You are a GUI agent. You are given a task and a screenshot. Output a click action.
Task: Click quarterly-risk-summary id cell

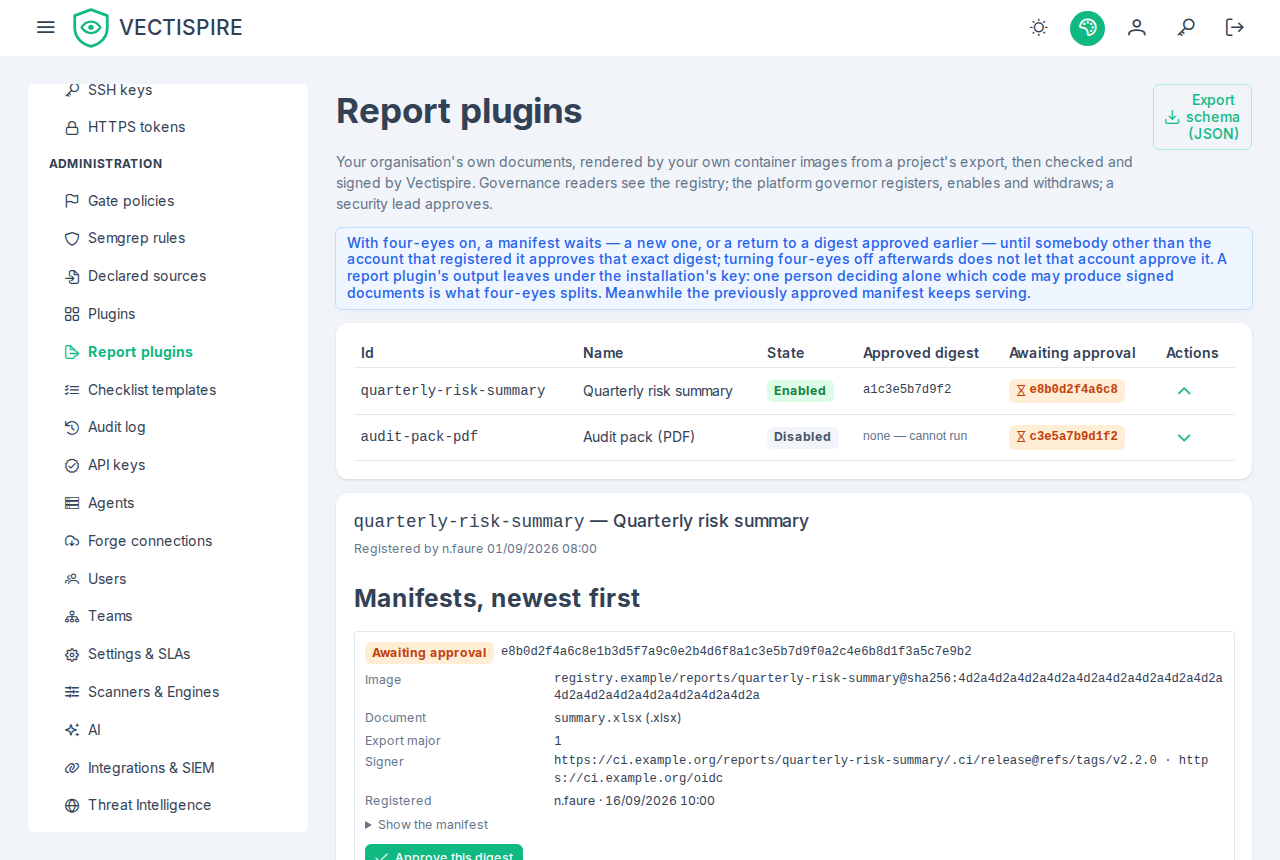453,391
